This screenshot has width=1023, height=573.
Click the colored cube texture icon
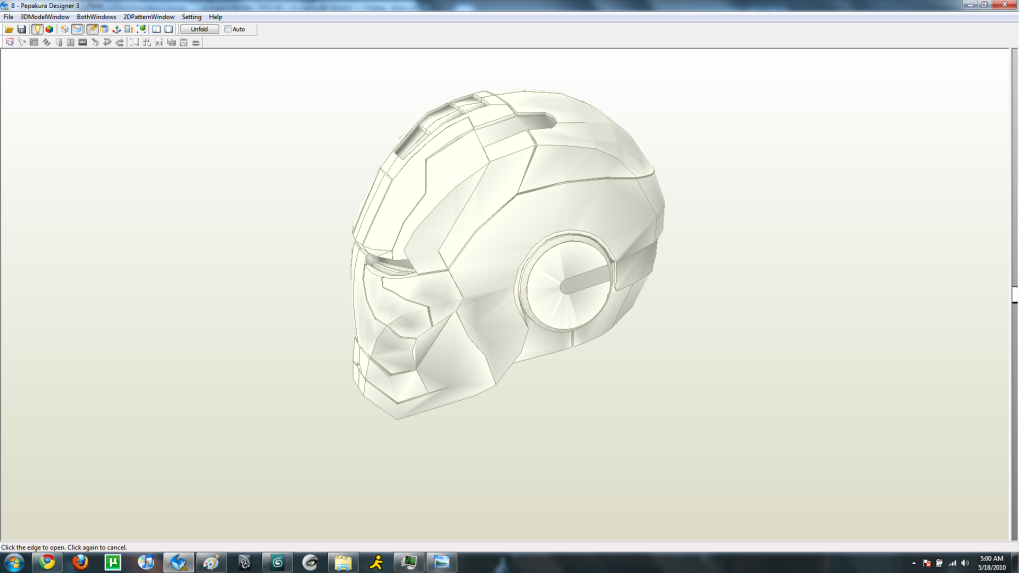(x=49, y=30)
